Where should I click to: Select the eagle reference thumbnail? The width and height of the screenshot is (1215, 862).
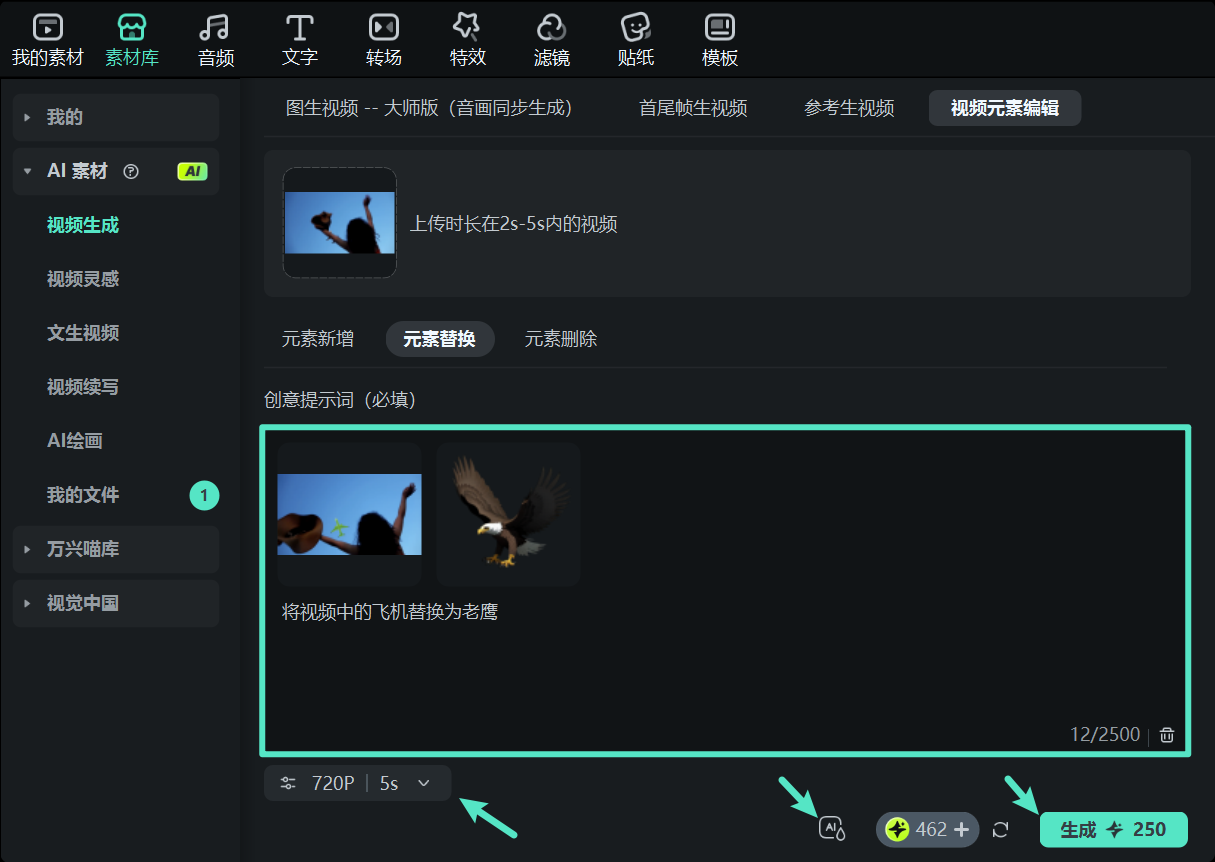[508, 513]
